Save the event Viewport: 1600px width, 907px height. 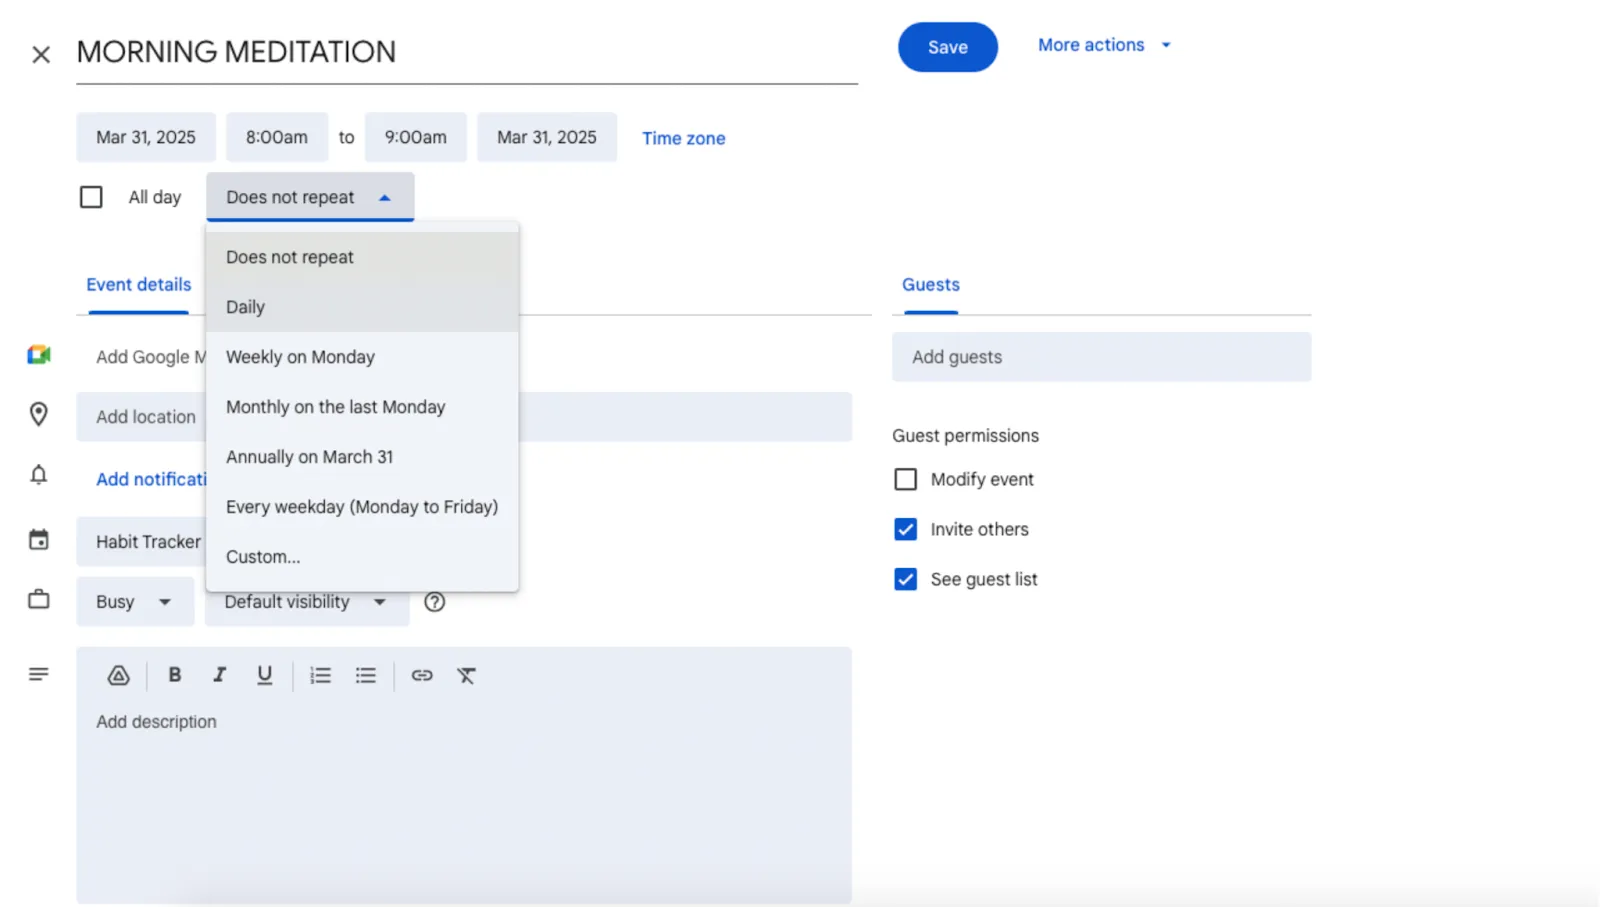coord(947,47)
